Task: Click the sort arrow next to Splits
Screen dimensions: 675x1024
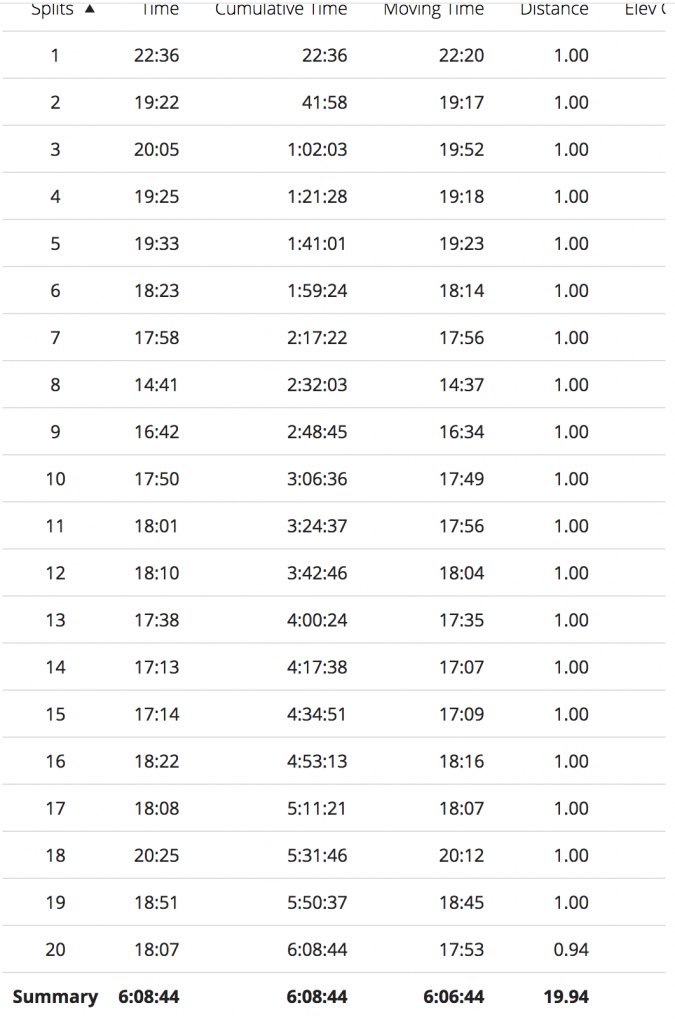Action: (x=90, y=8)
